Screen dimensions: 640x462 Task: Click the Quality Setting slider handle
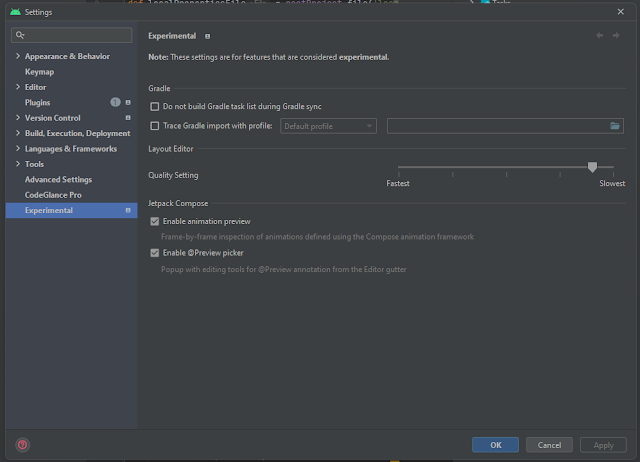(592, 168)
